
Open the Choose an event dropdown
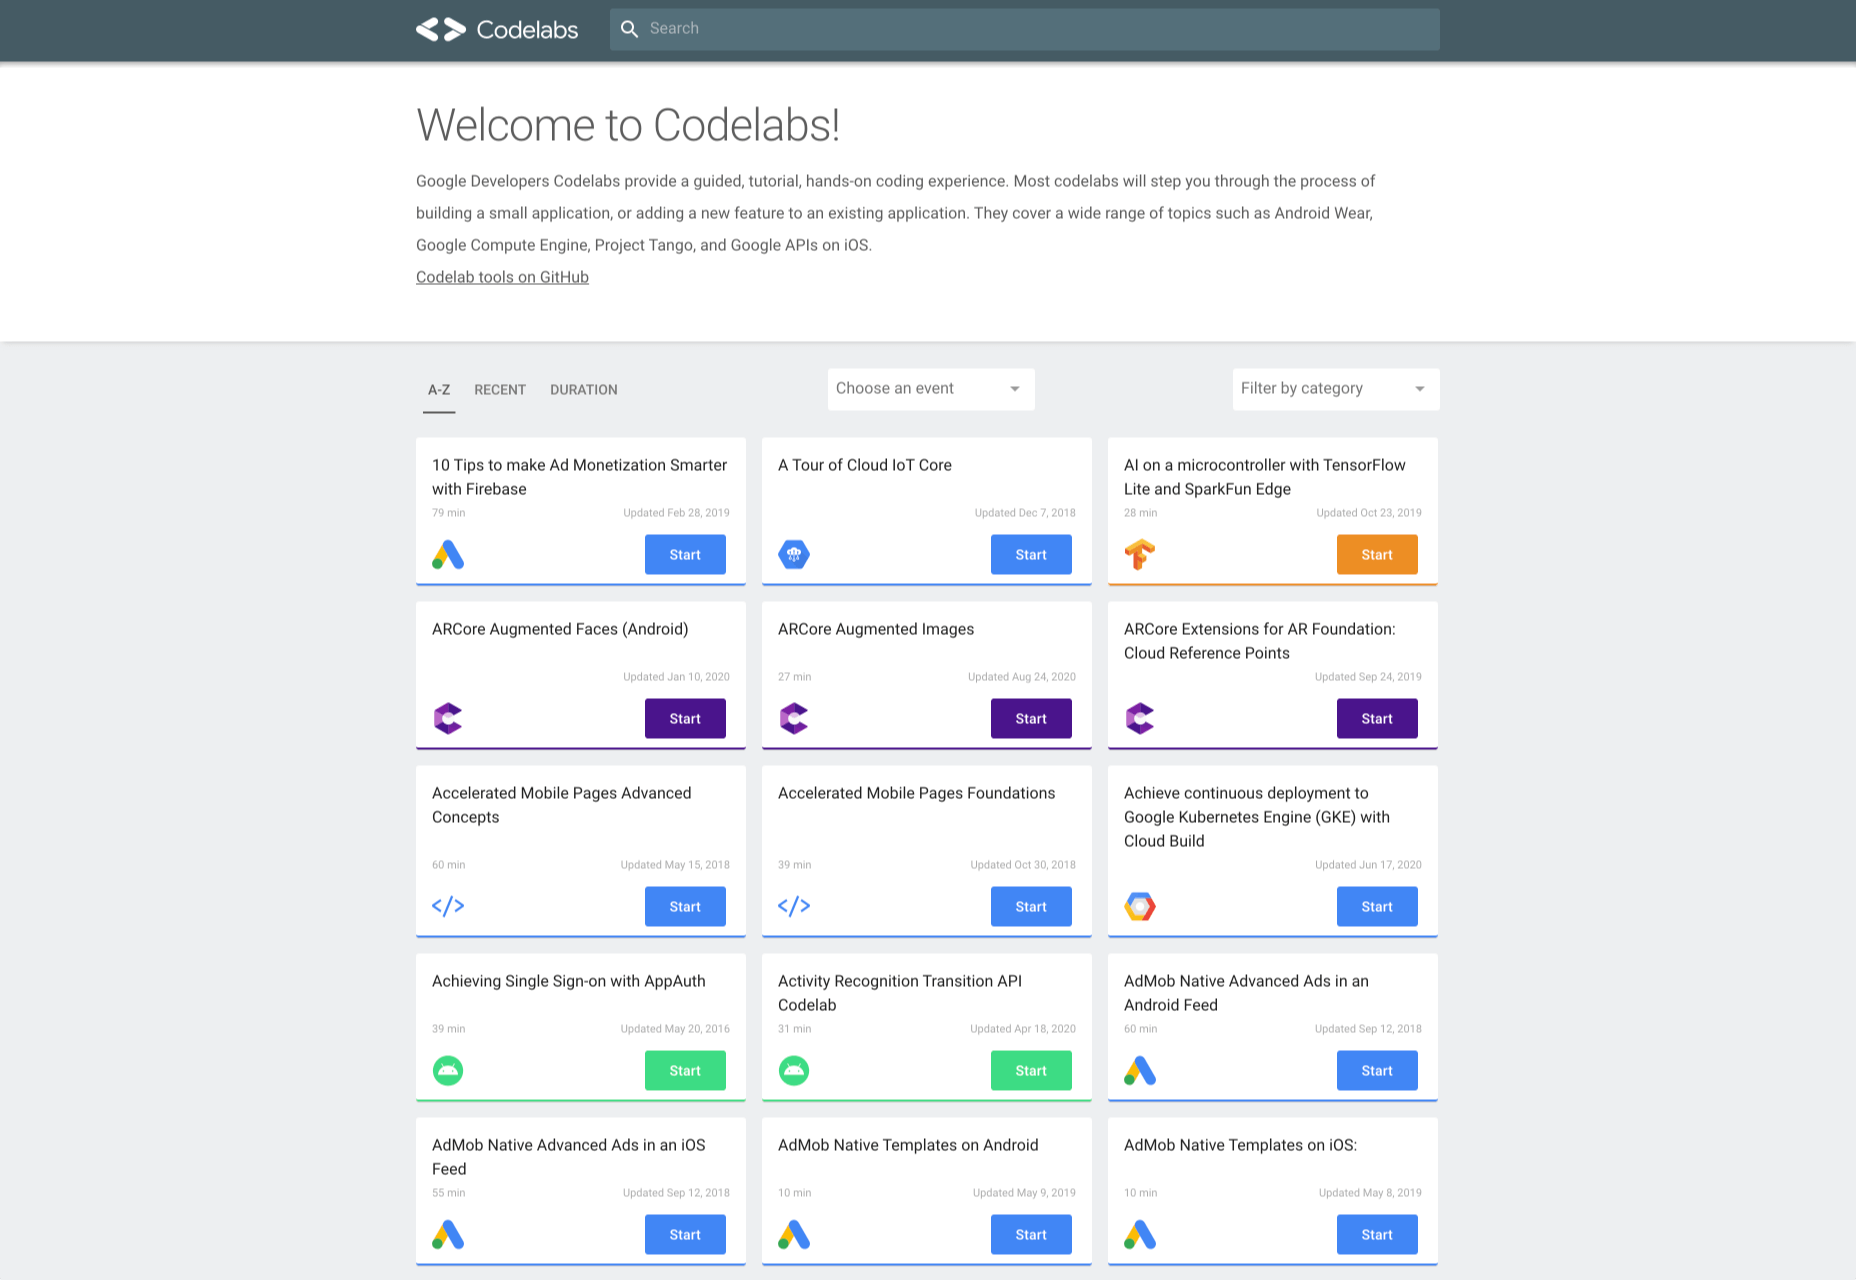pyautogui.click(x=930, y=389)
